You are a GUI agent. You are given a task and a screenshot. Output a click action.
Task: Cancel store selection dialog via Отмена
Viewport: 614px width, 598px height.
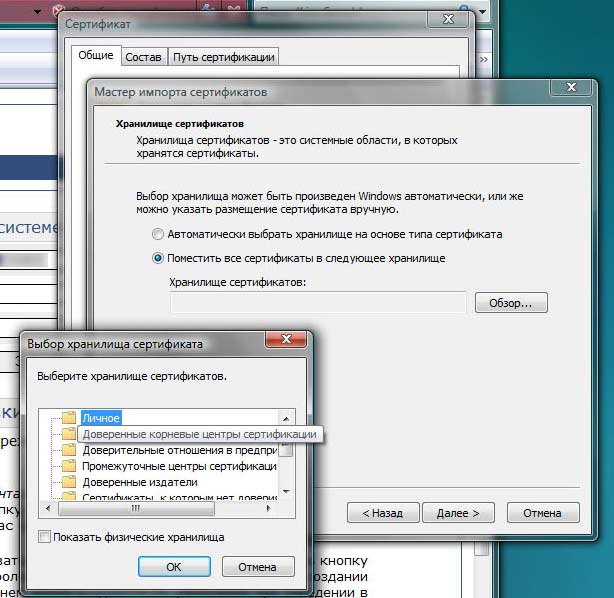(x=258, y=567)
